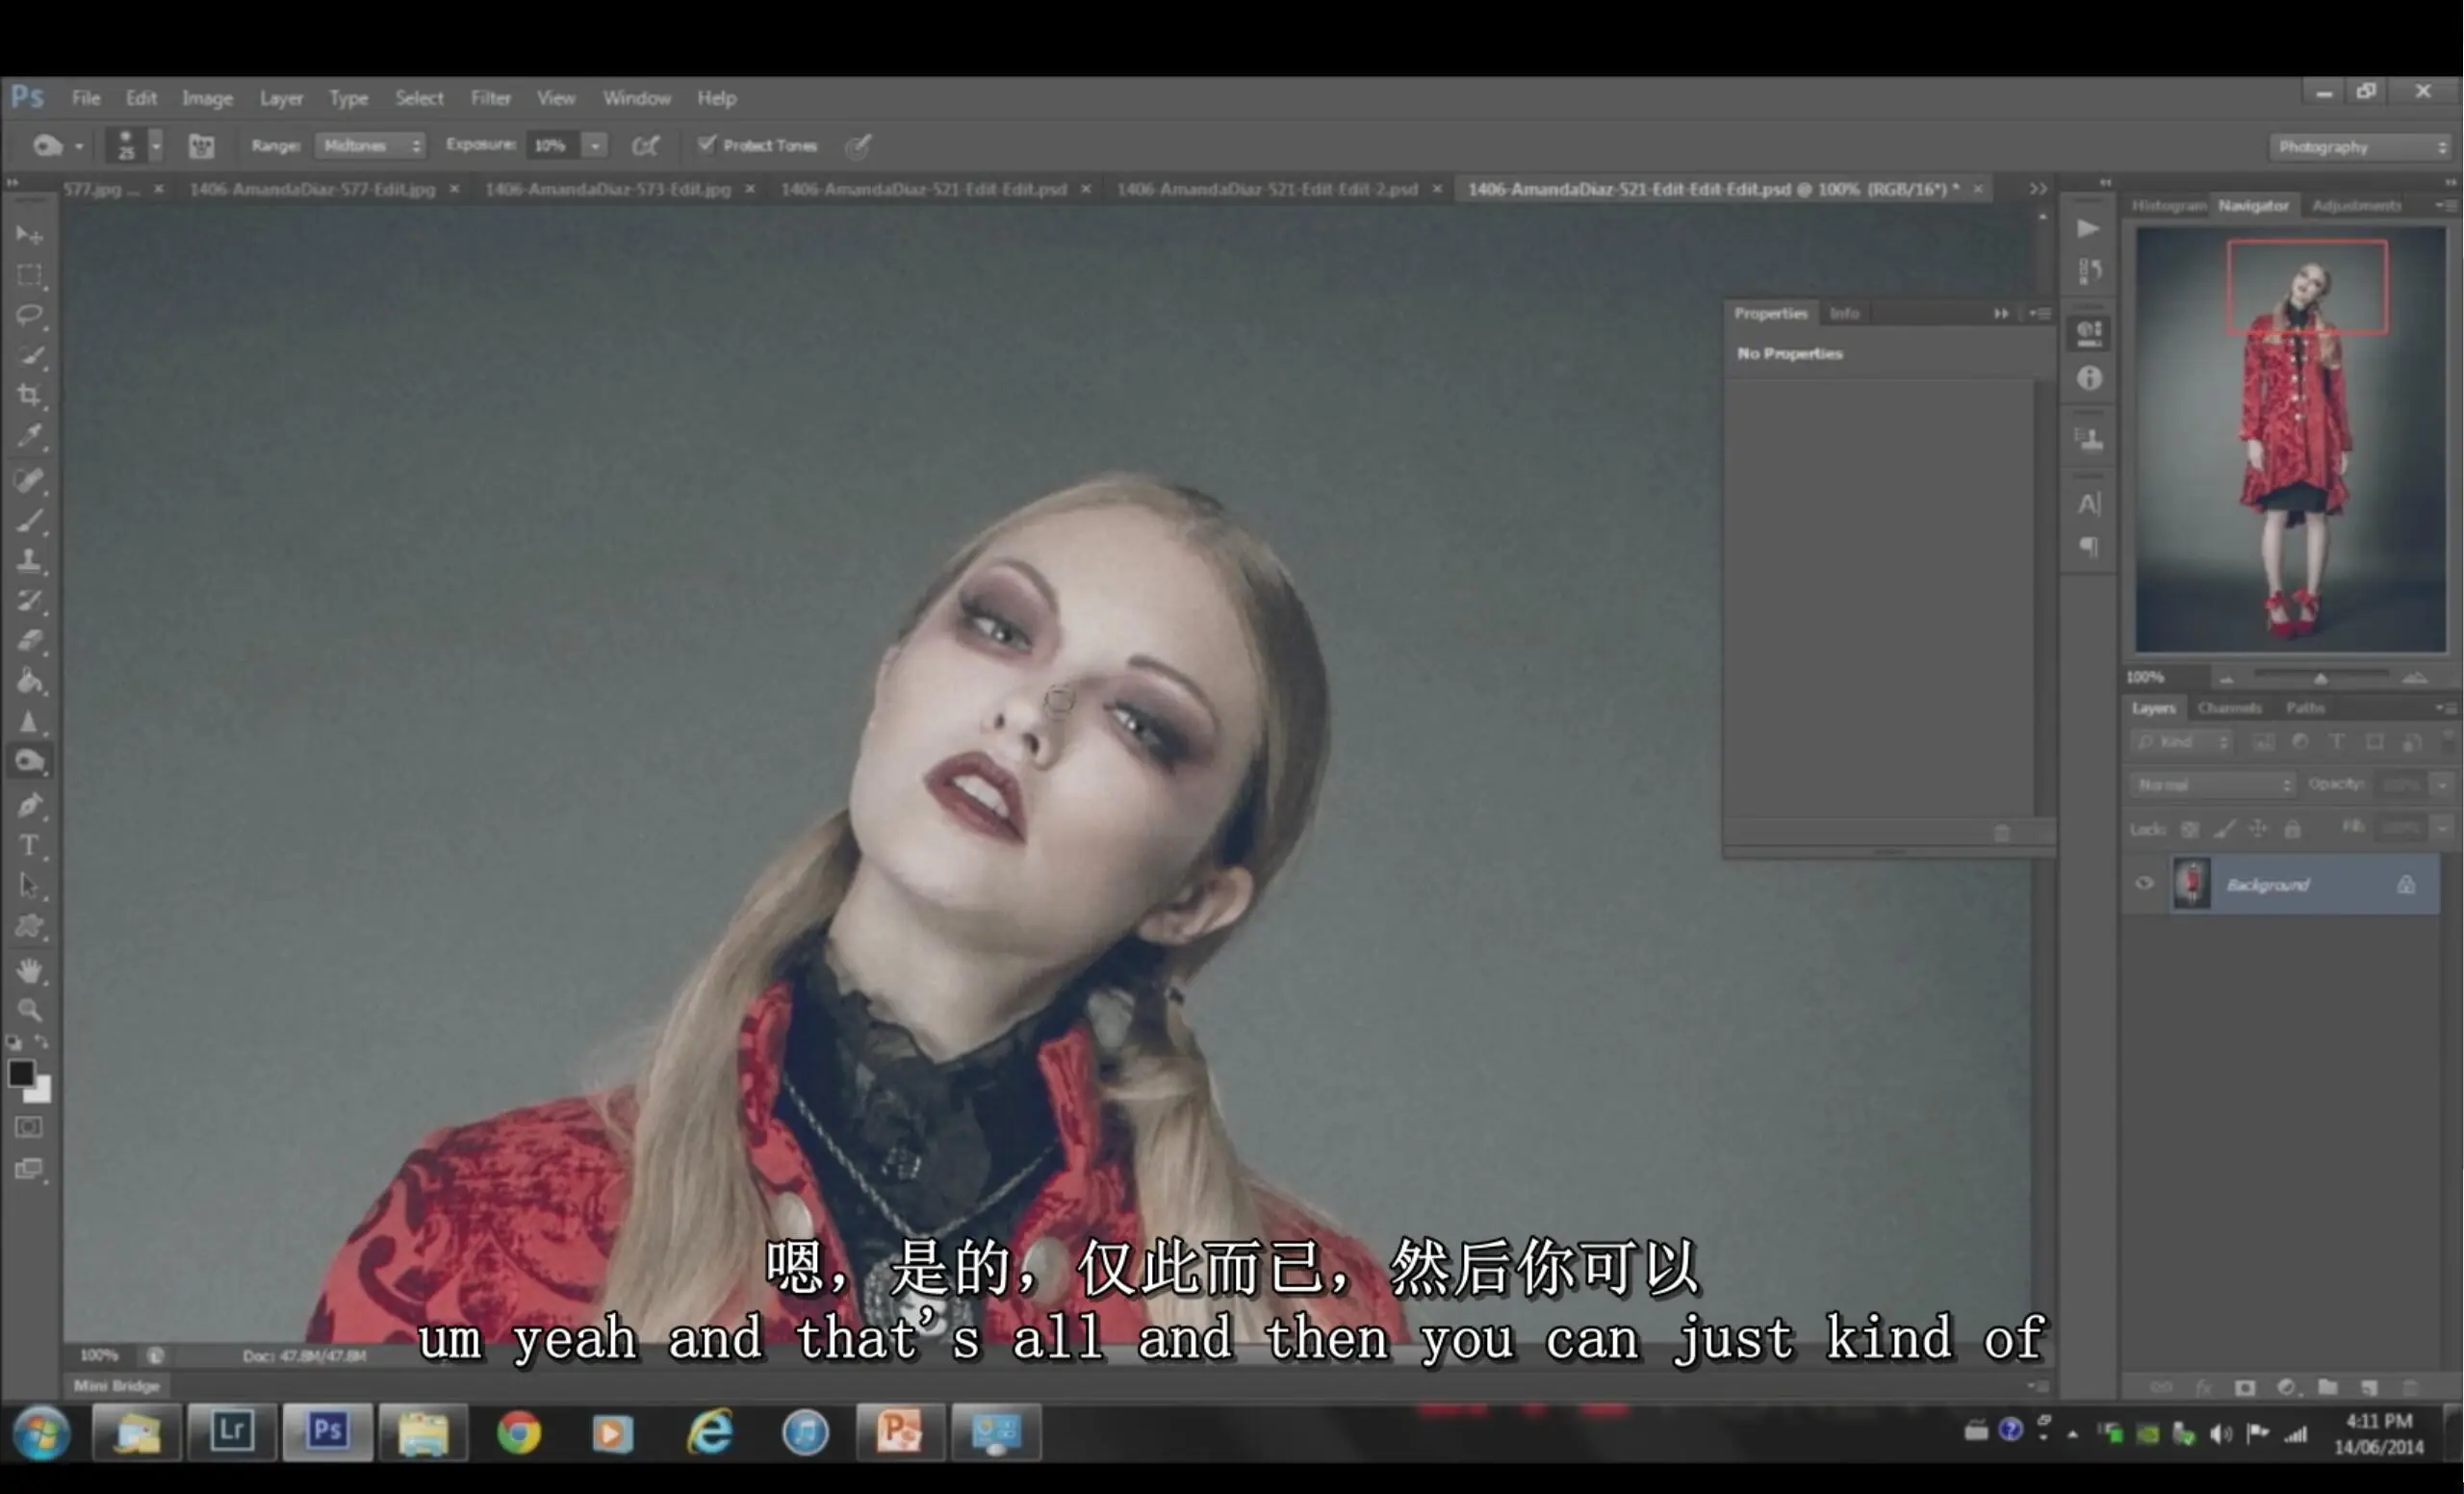Screen dimensions: 2464x1494
Task: Click the foreground color swatch
Action: pos(21,1073)
